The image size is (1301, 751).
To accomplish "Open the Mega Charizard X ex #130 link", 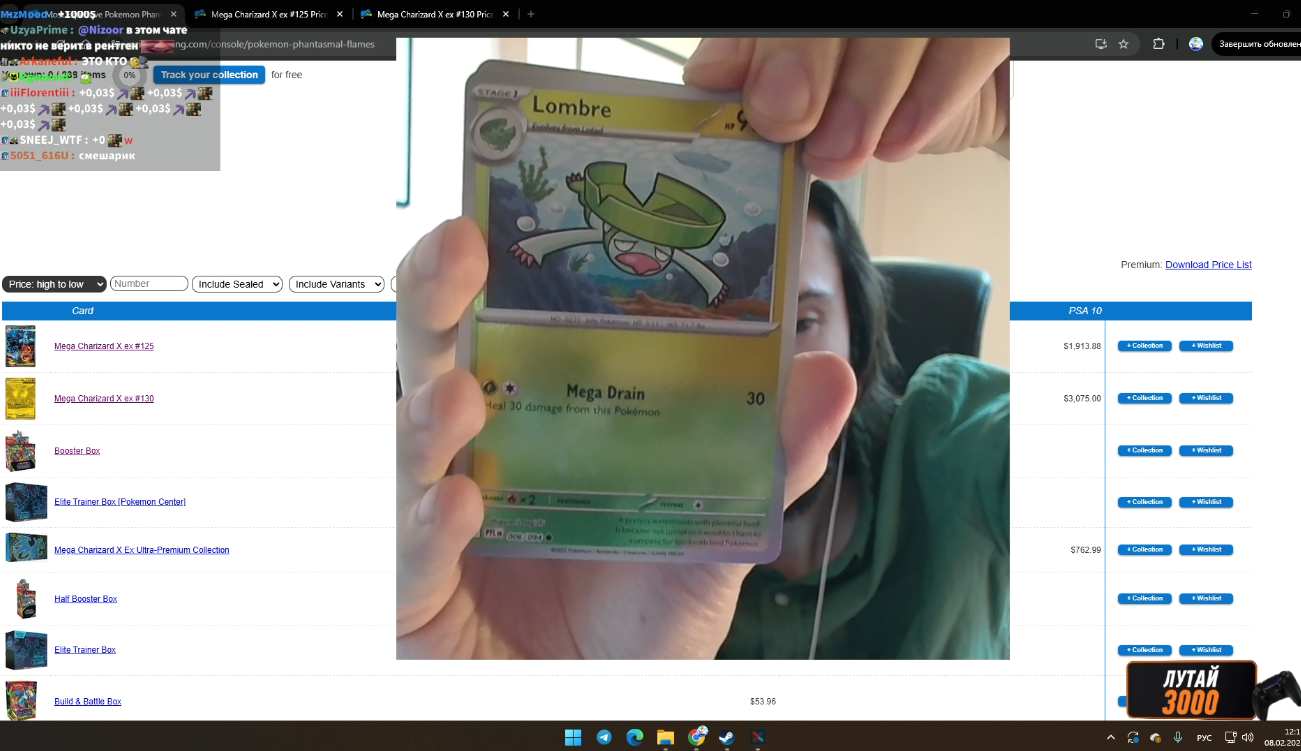I will 104,398.
